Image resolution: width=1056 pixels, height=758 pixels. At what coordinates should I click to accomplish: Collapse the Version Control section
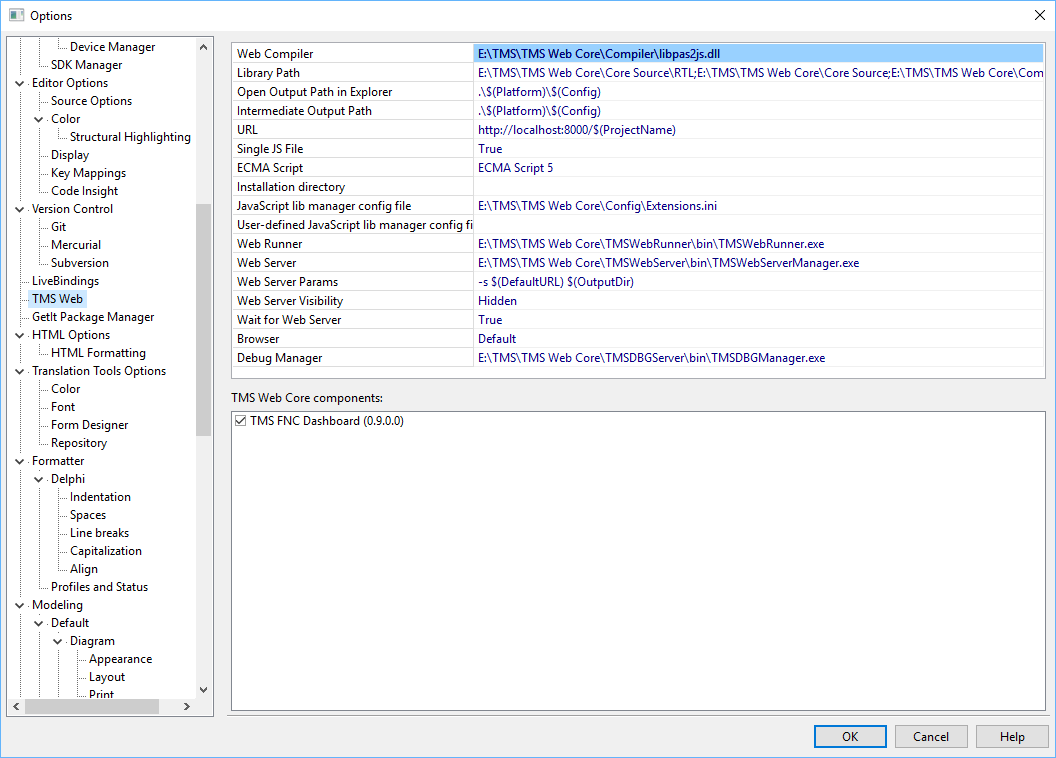(x=18, y=208)
